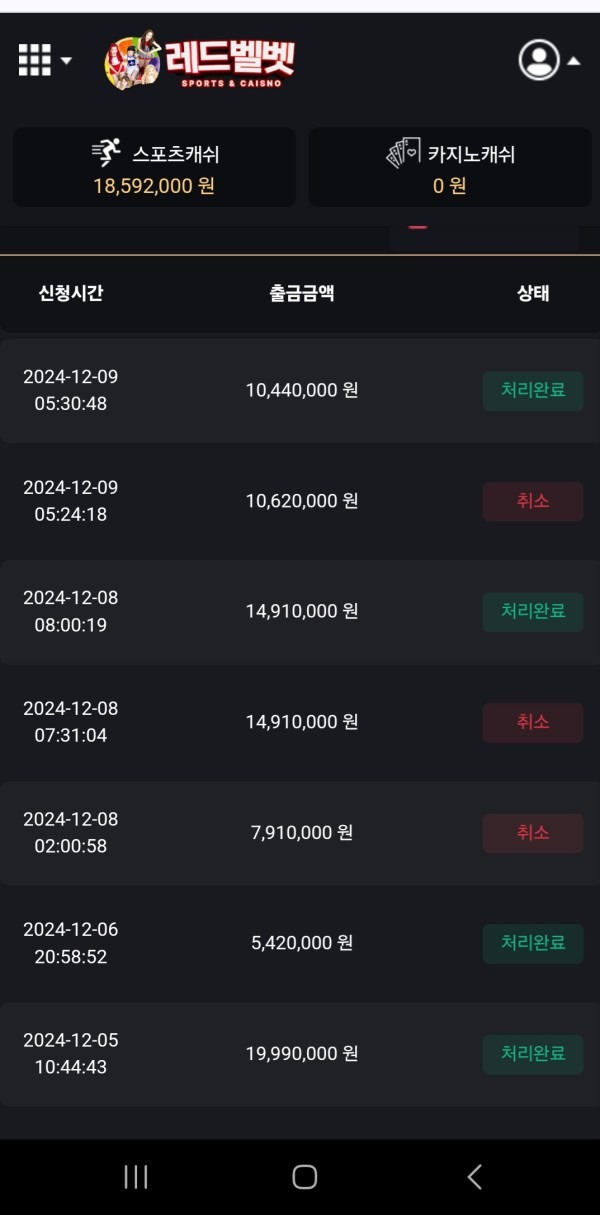The image size is (600, 1215).
Task: Open the user profile account icon
Action: [x=539, y=61]
